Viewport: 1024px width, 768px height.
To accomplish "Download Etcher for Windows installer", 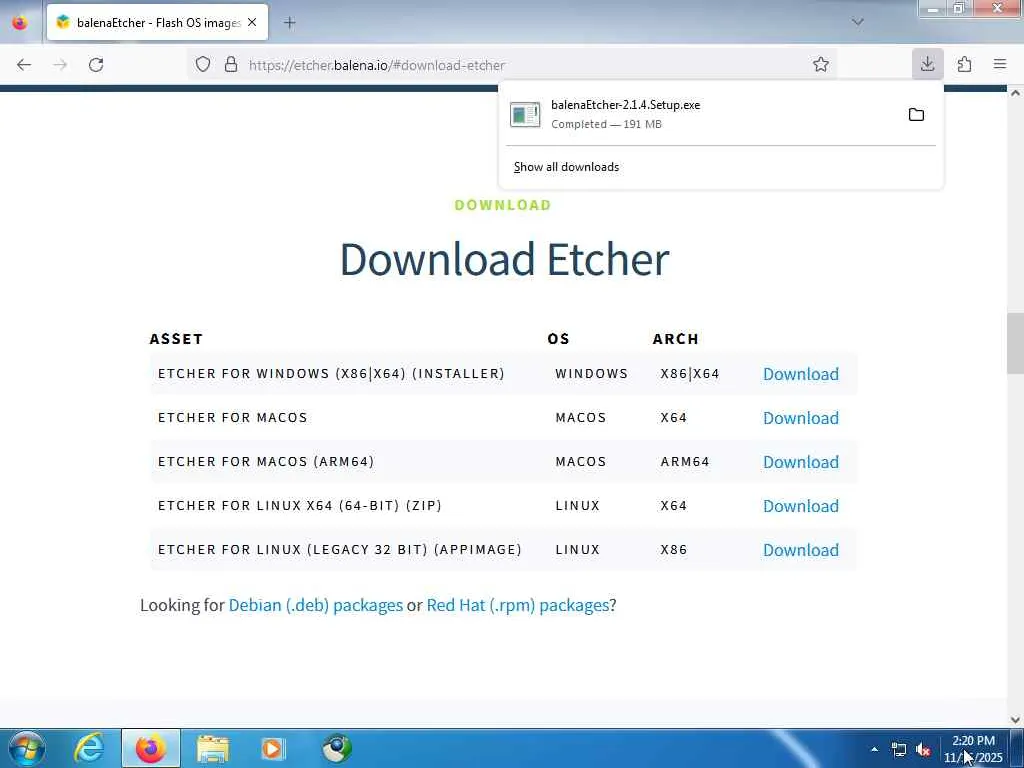I will [x=801, y=374].
